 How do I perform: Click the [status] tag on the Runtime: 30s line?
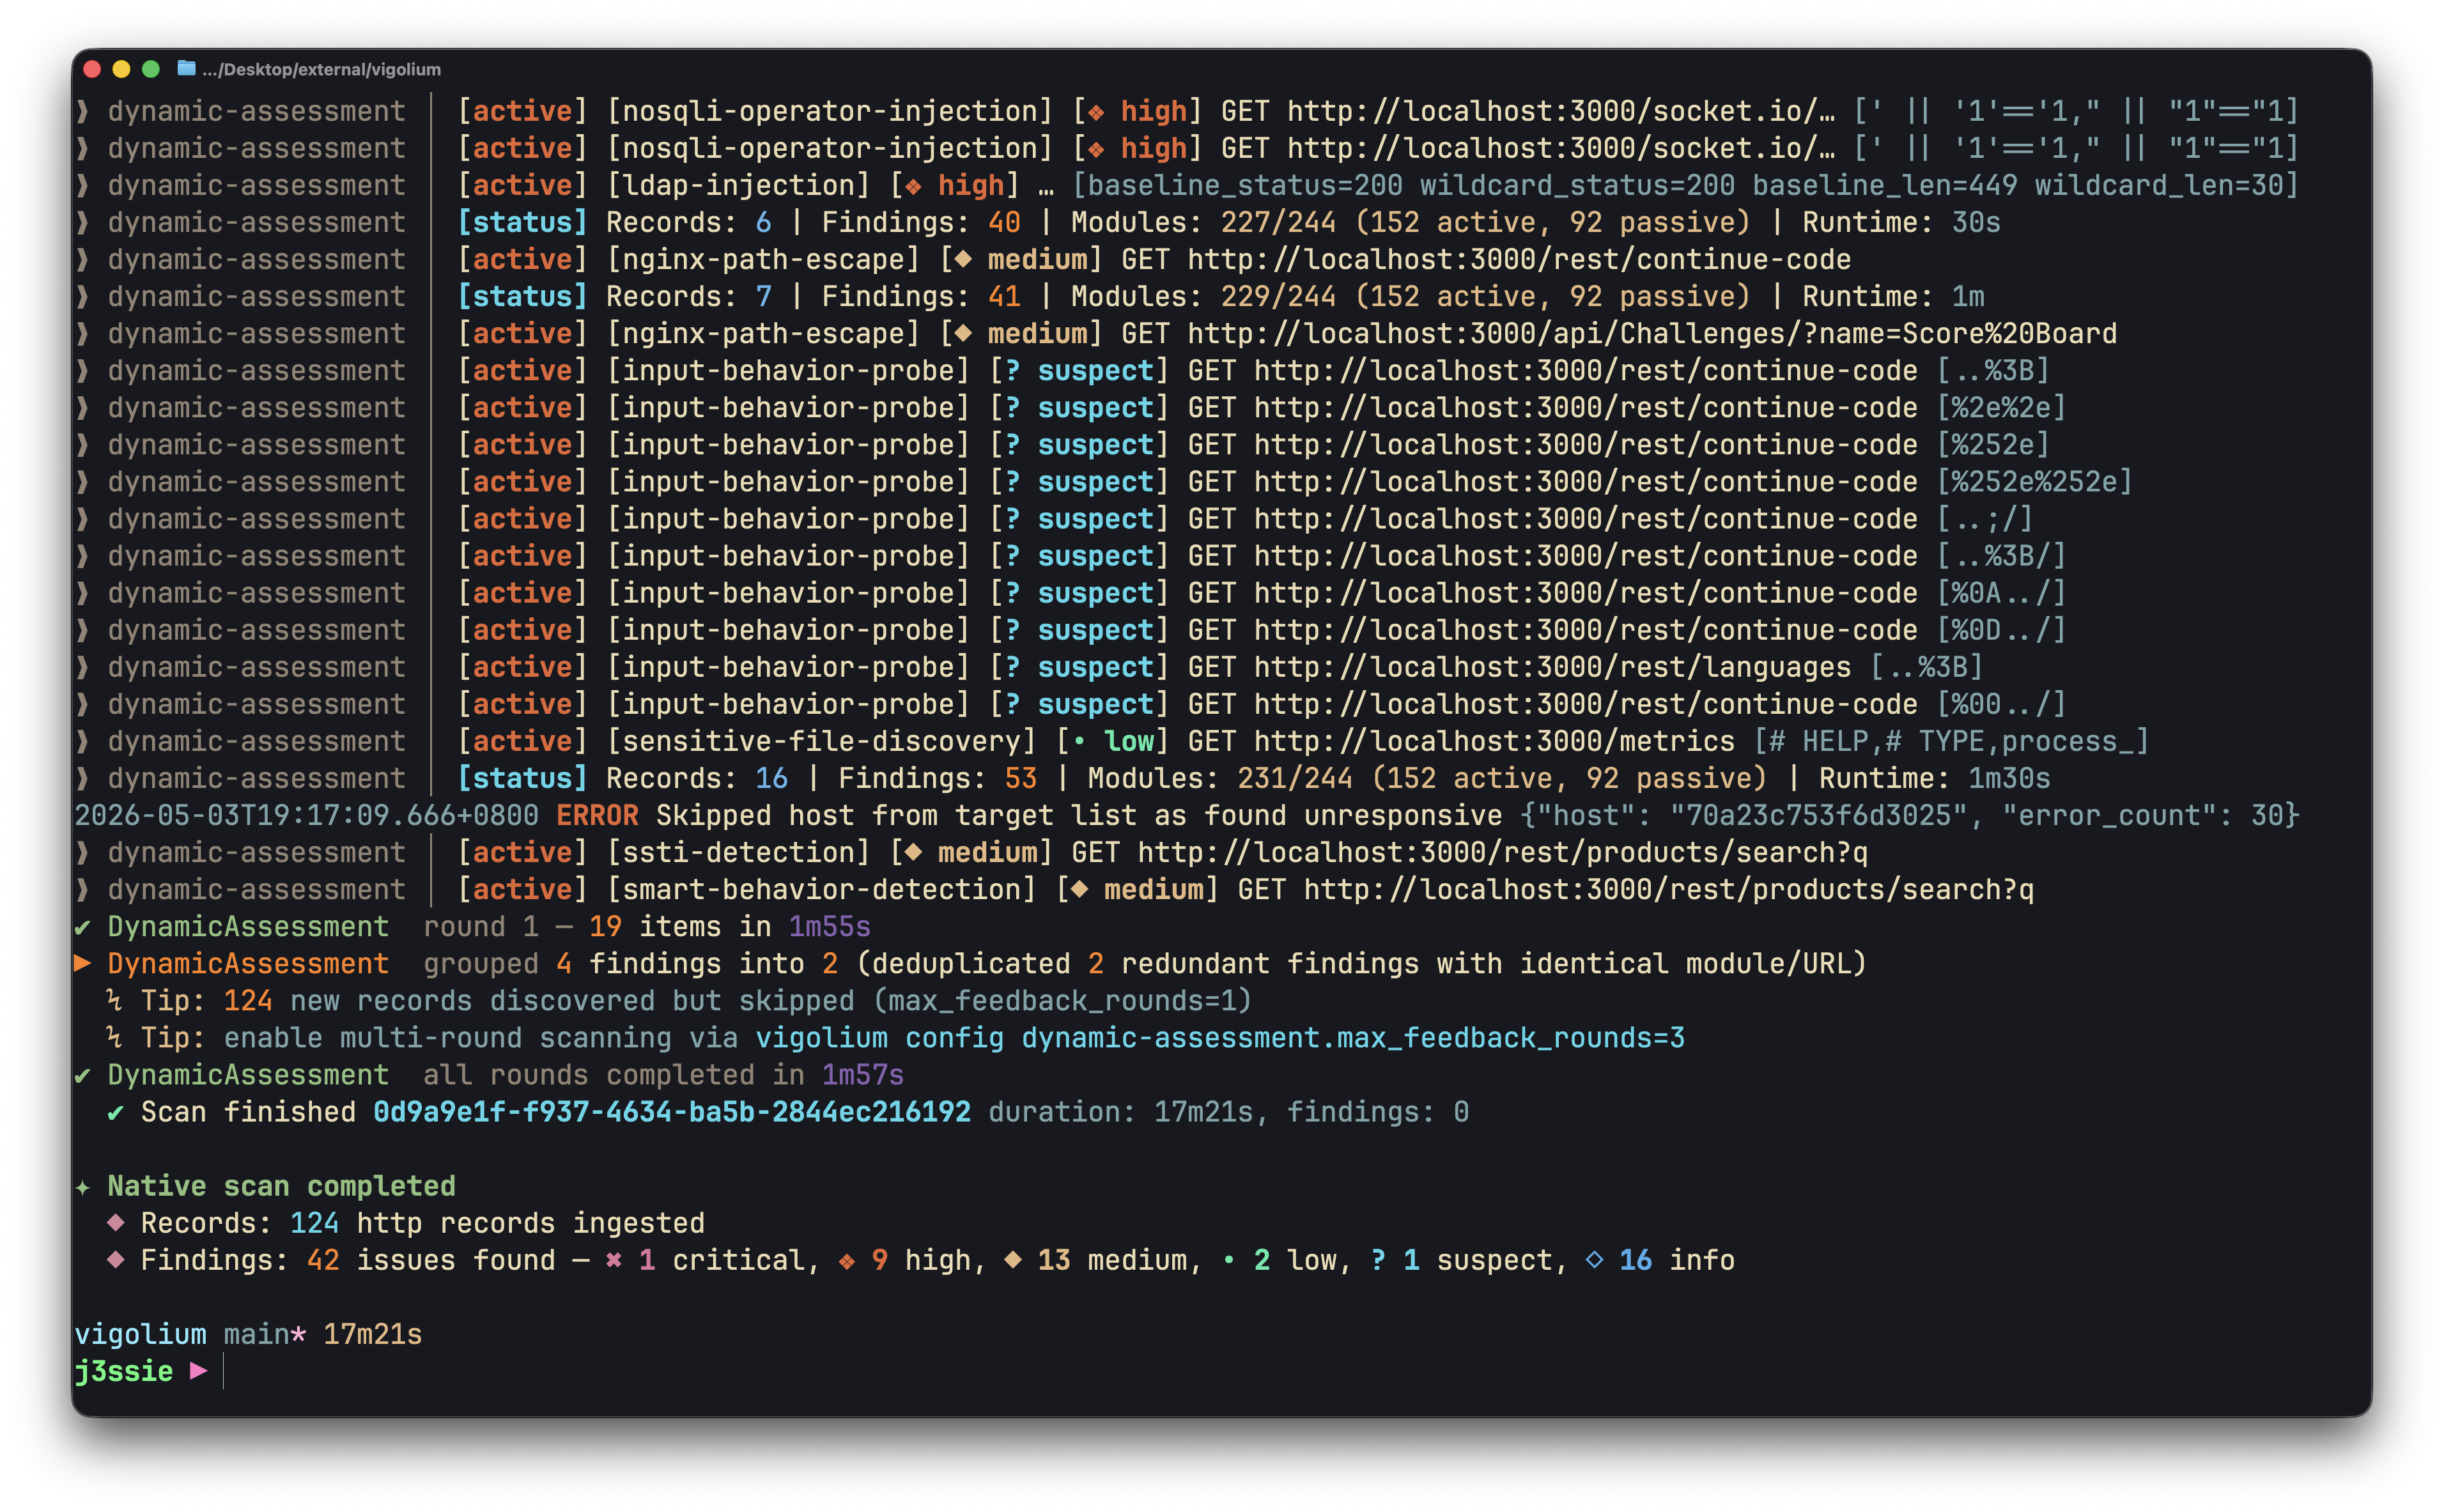tap(522, 223)
